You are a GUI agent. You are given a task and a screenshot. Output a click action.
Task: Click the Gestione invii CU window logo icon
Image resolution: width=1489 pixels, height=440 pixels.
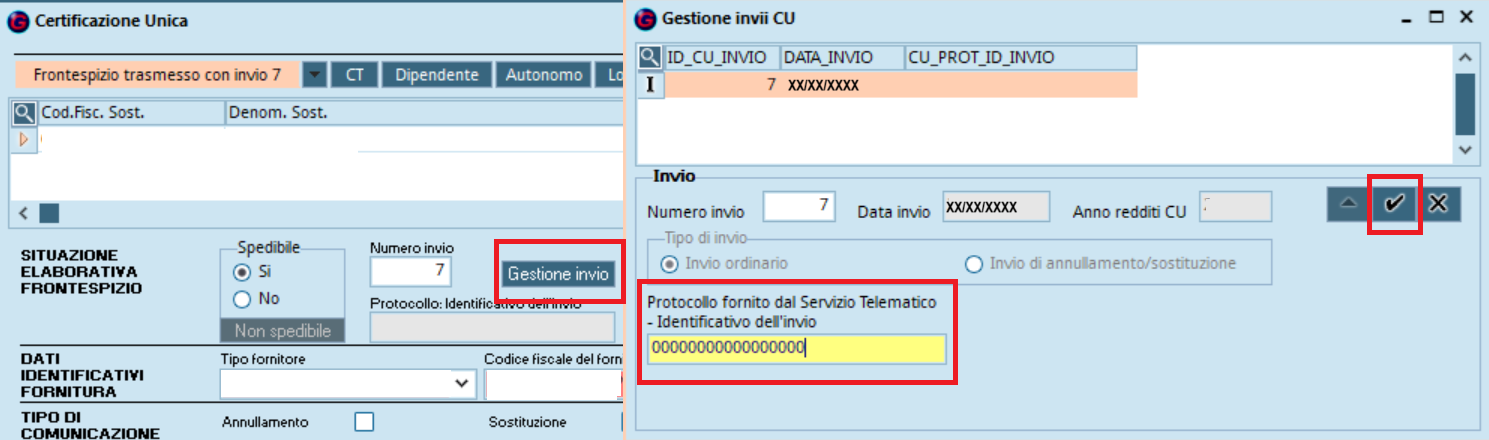pos(646,18)
